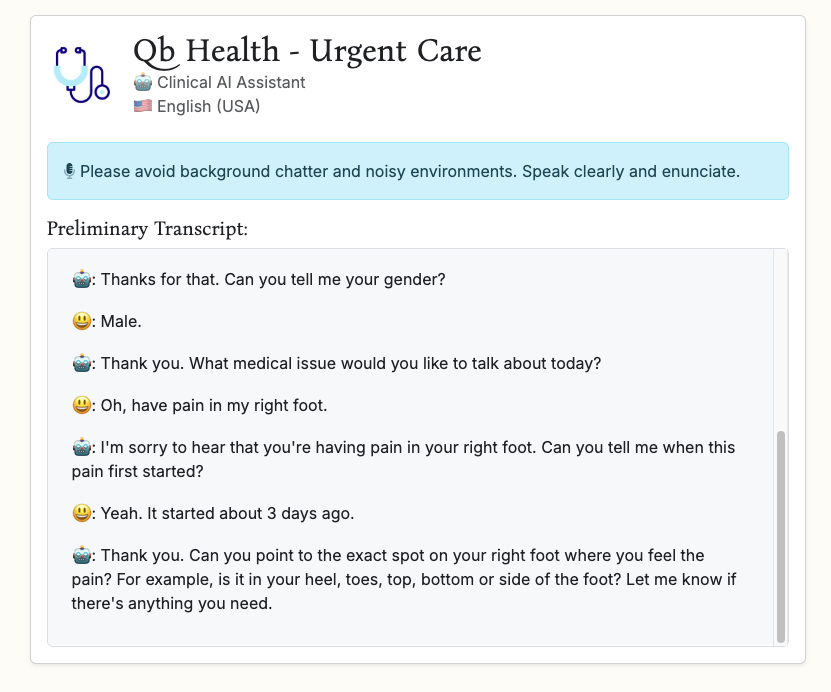Image resolution: width=831 pixels, height=692 pixels.
Task: Click robot avatar beside "Can you point" message
Action: click(82, 556)
